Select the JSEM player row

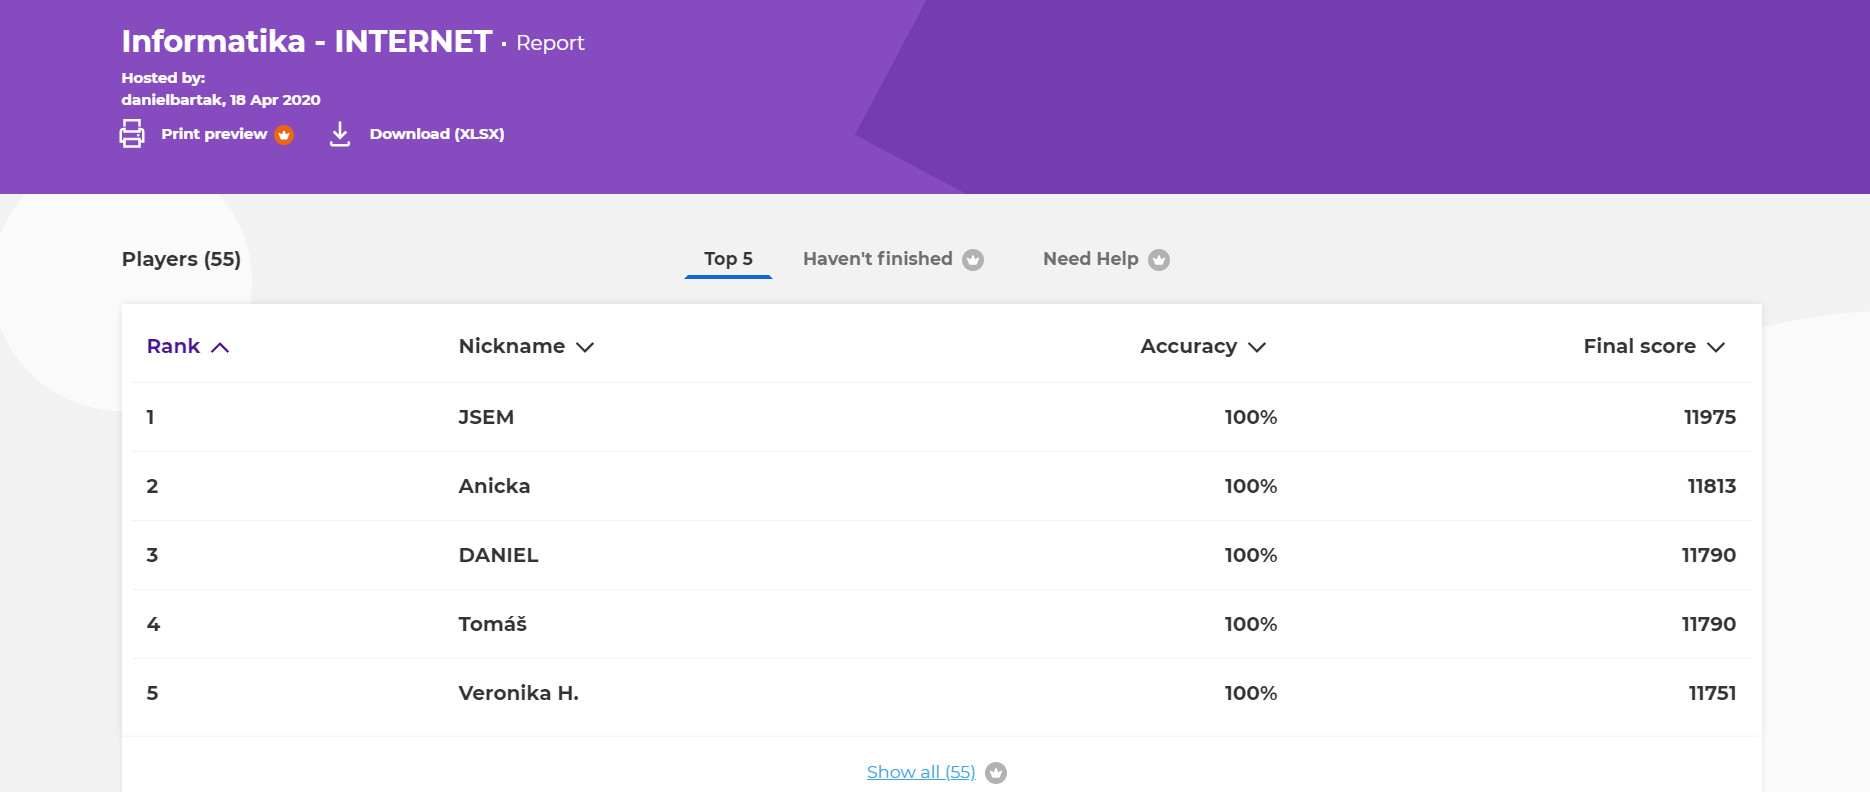click(486, 417)
